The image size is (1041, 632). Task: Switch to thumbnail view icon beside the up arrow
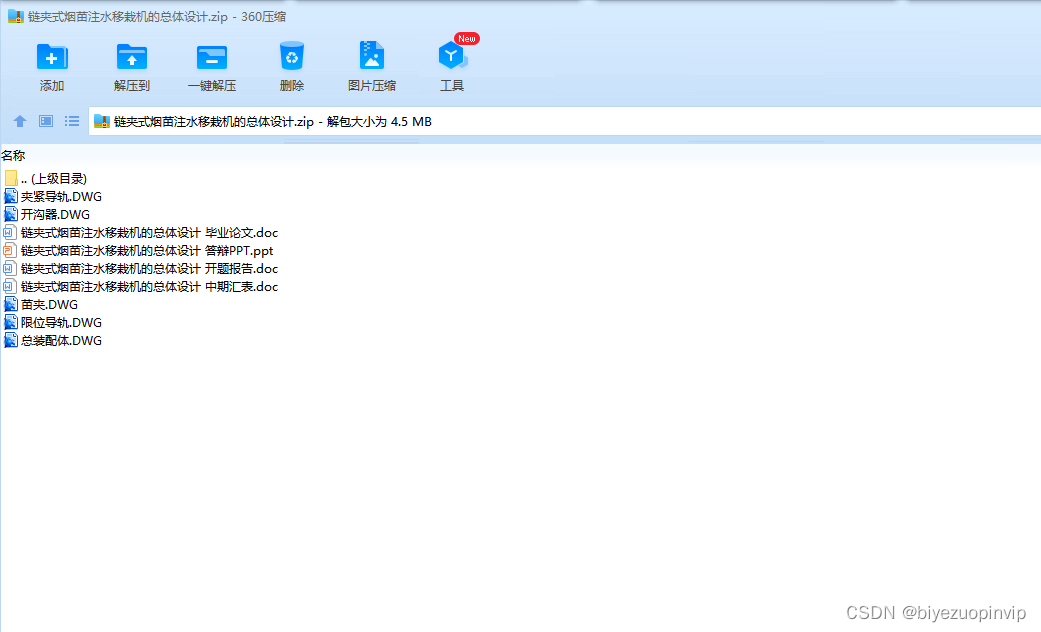point(46,121)
